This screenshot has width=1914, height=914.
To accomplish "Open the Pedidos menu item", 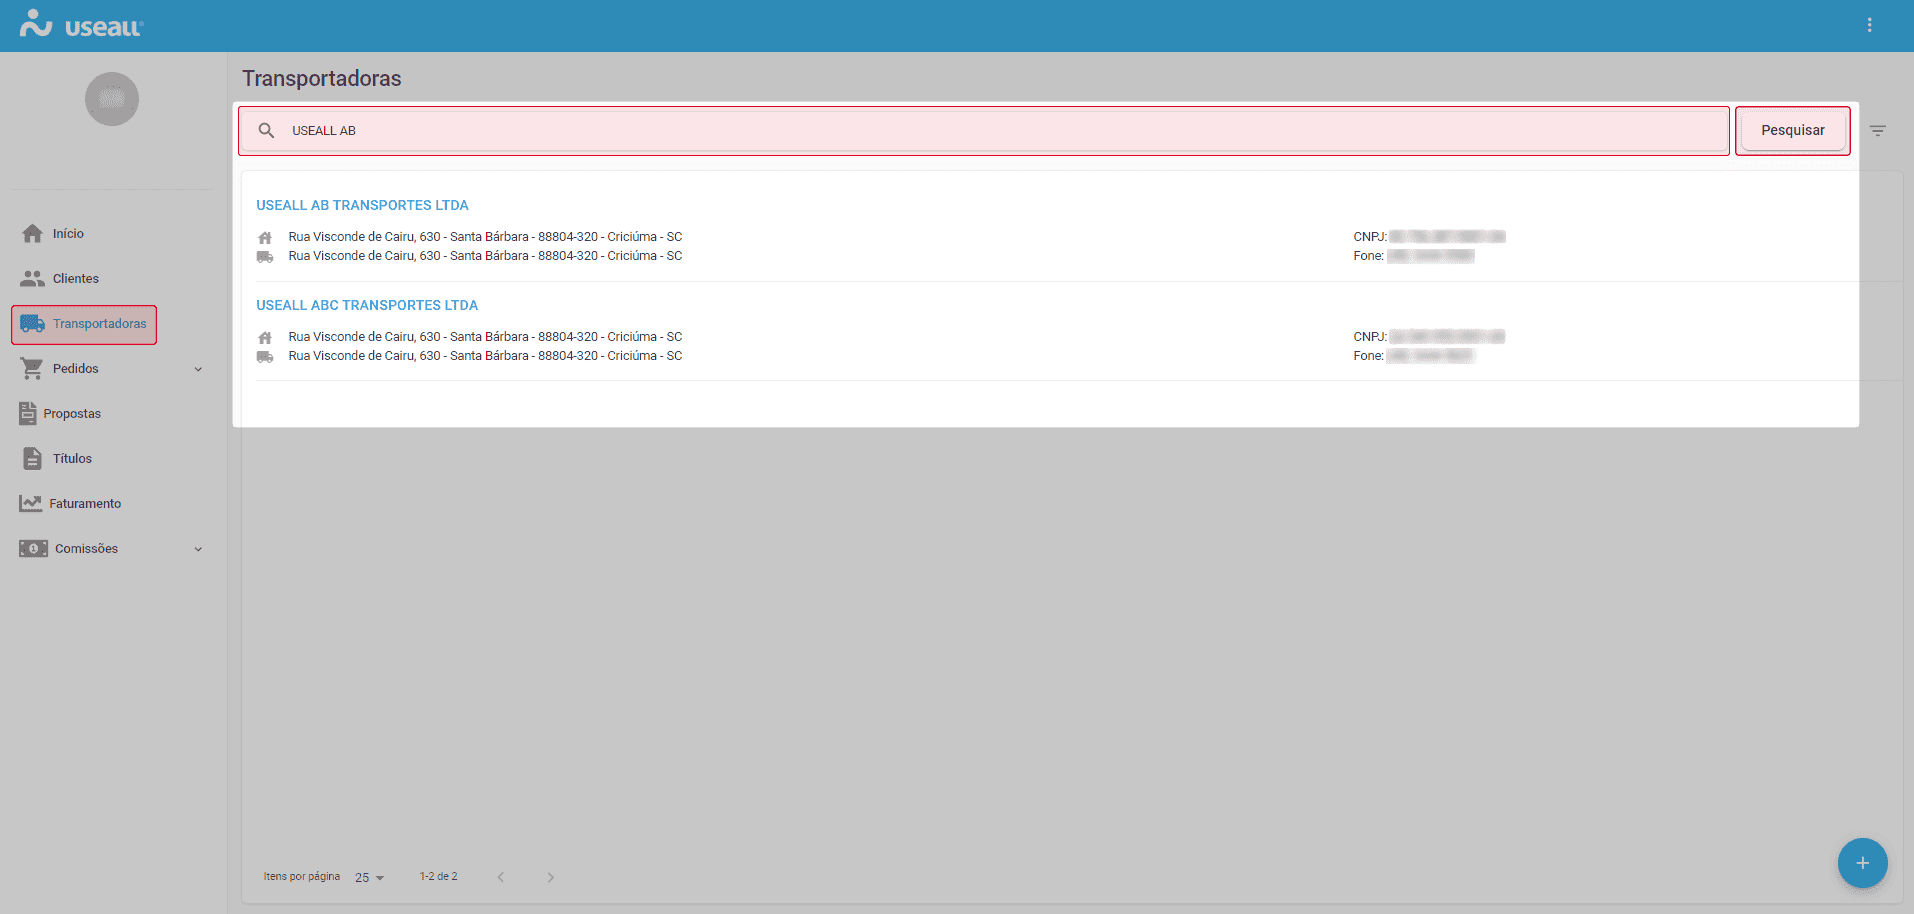I will point(76,368).
